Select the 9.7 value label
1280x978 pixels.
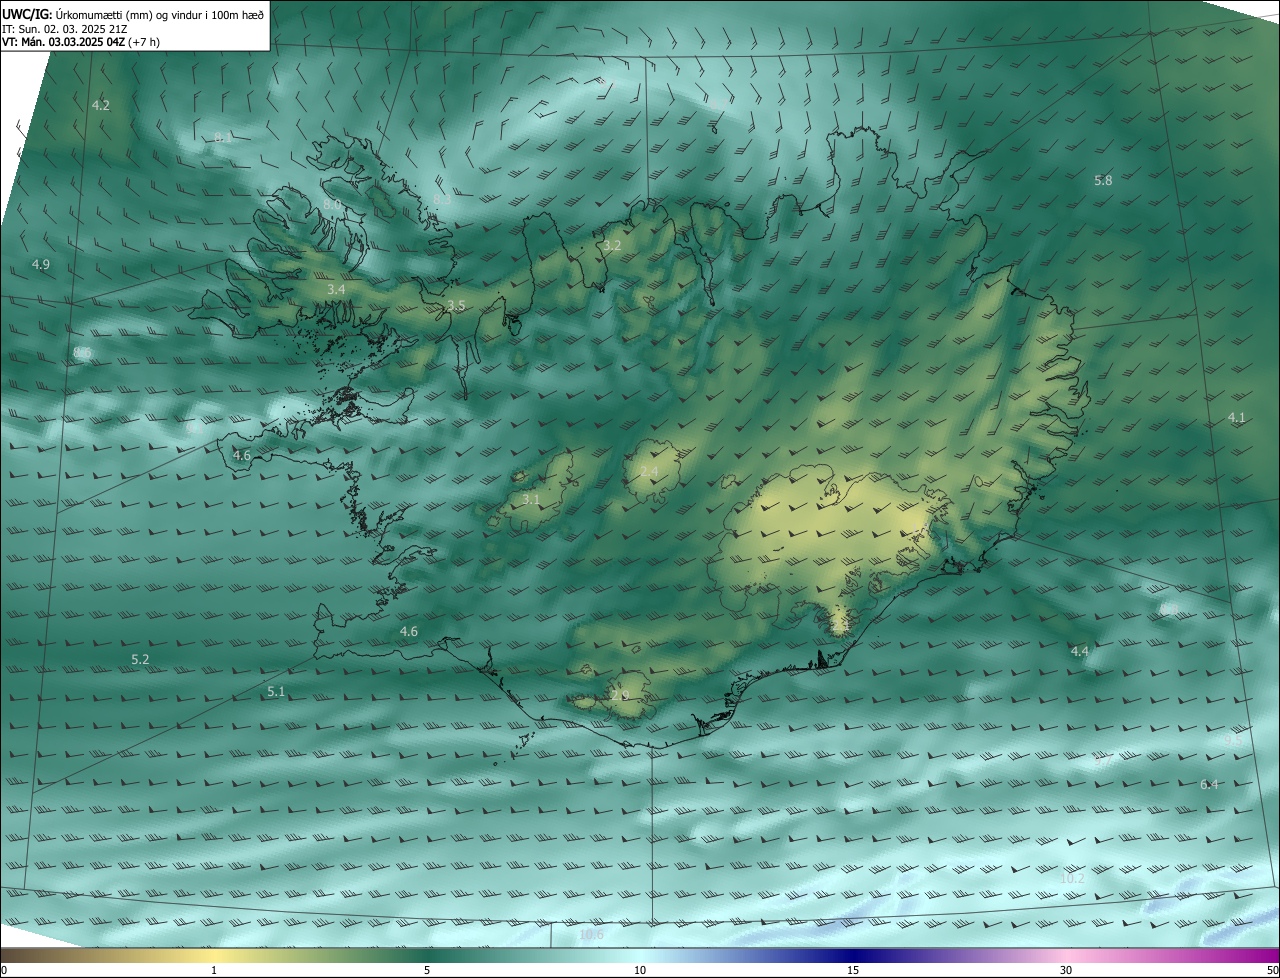(x=1103, y=762)
